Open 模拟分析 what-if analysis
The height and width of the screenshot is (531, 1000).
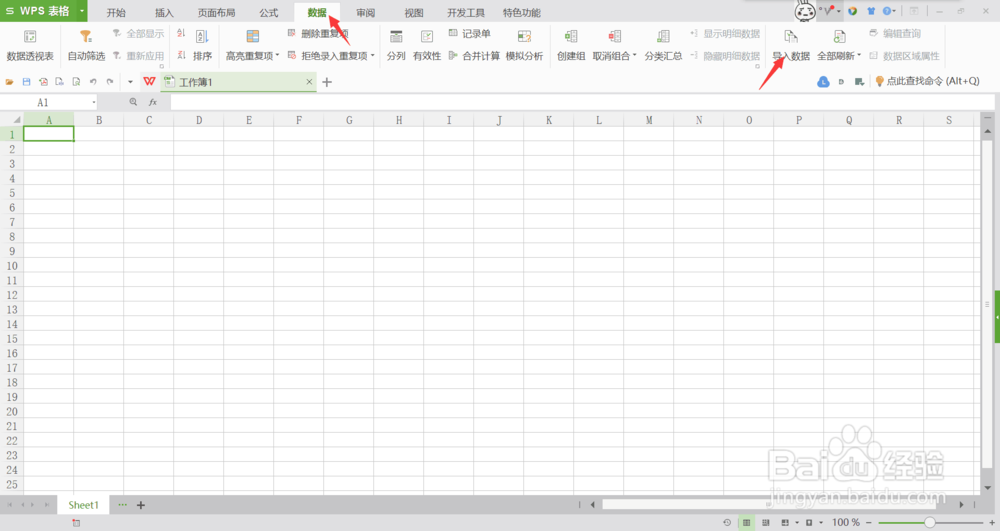[x=524, y=45]
